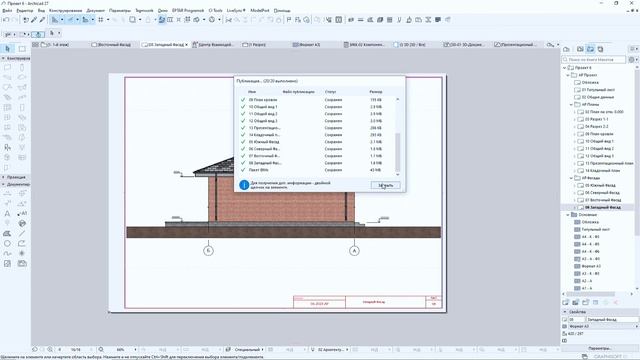Select the Line tool in toolbox
This screenshot has height=360, width=640.
(x=22, y=233)
